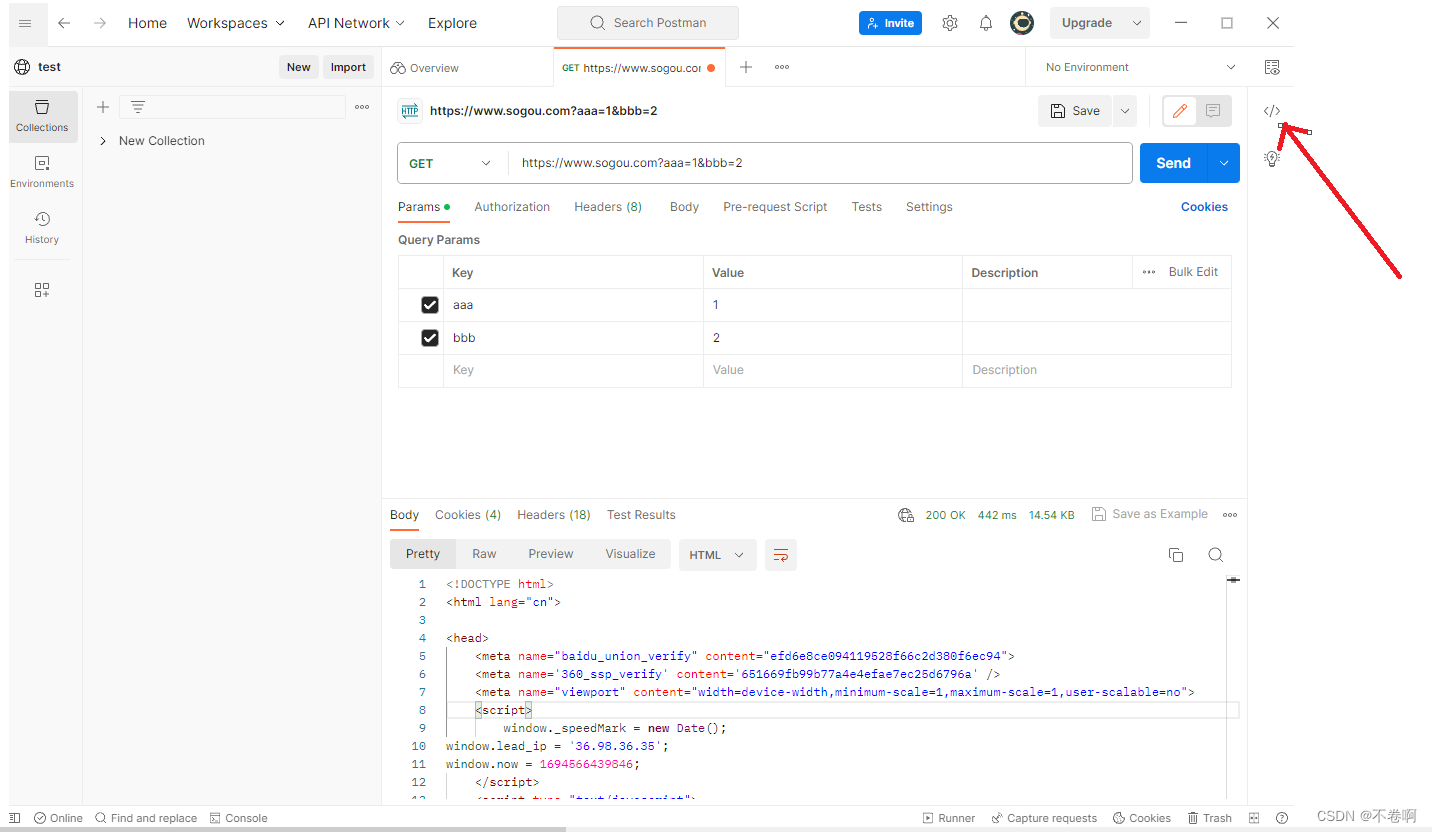Open the GET method dropdown
This screenshot has height=832, width=1432.
tap(452, 163)
